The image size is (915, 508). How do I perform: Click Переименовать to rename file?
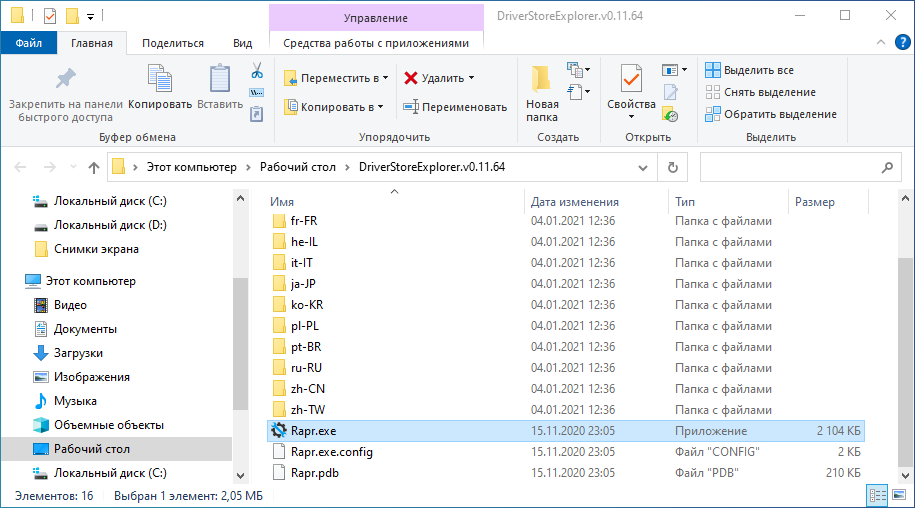(455, 107)
